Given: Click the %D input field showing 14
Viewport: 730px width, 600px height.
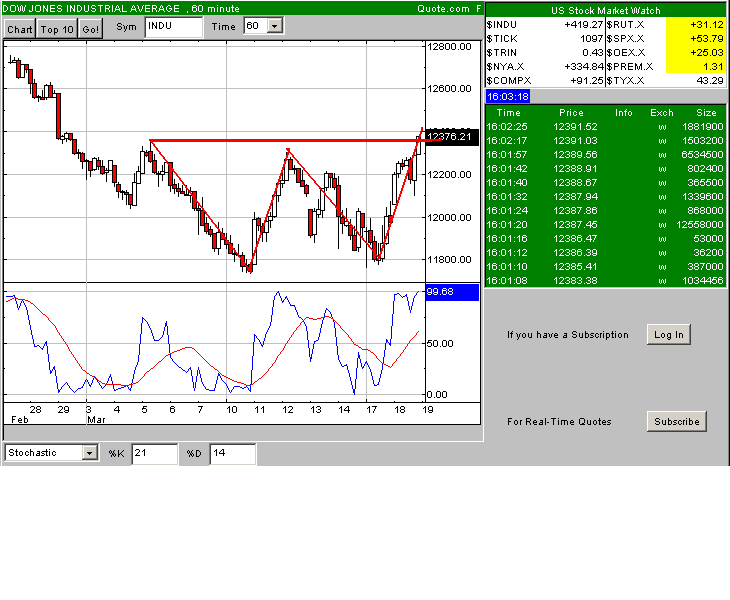Looking at the screenshot, I should point(233,453).
